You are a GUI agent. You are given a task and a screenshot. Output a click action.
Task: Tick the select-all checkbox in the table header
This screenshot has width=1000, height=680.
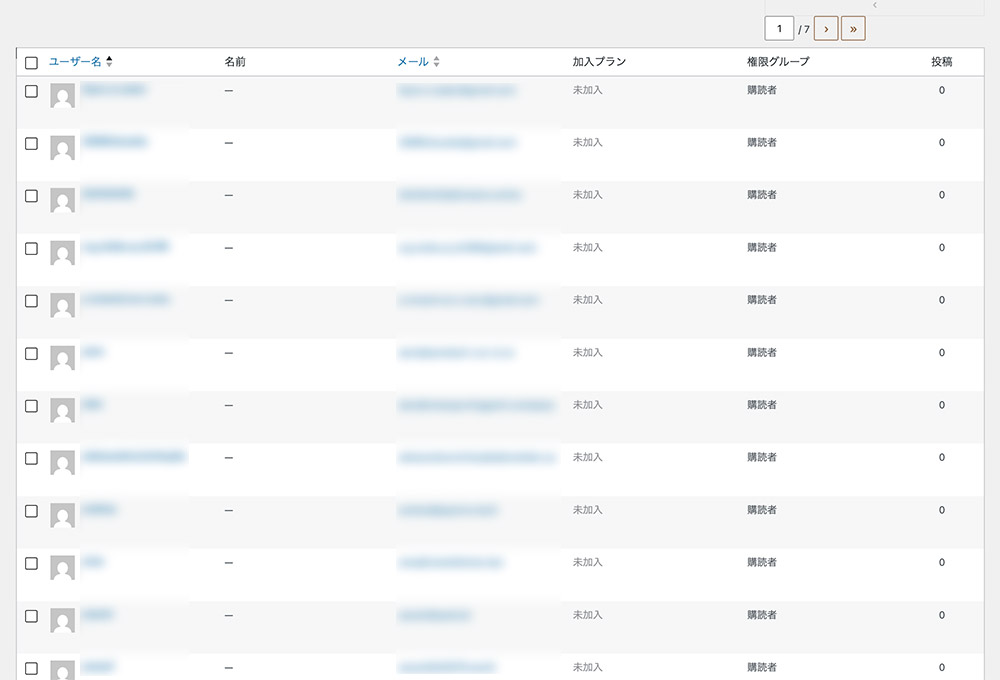point(31,63)
